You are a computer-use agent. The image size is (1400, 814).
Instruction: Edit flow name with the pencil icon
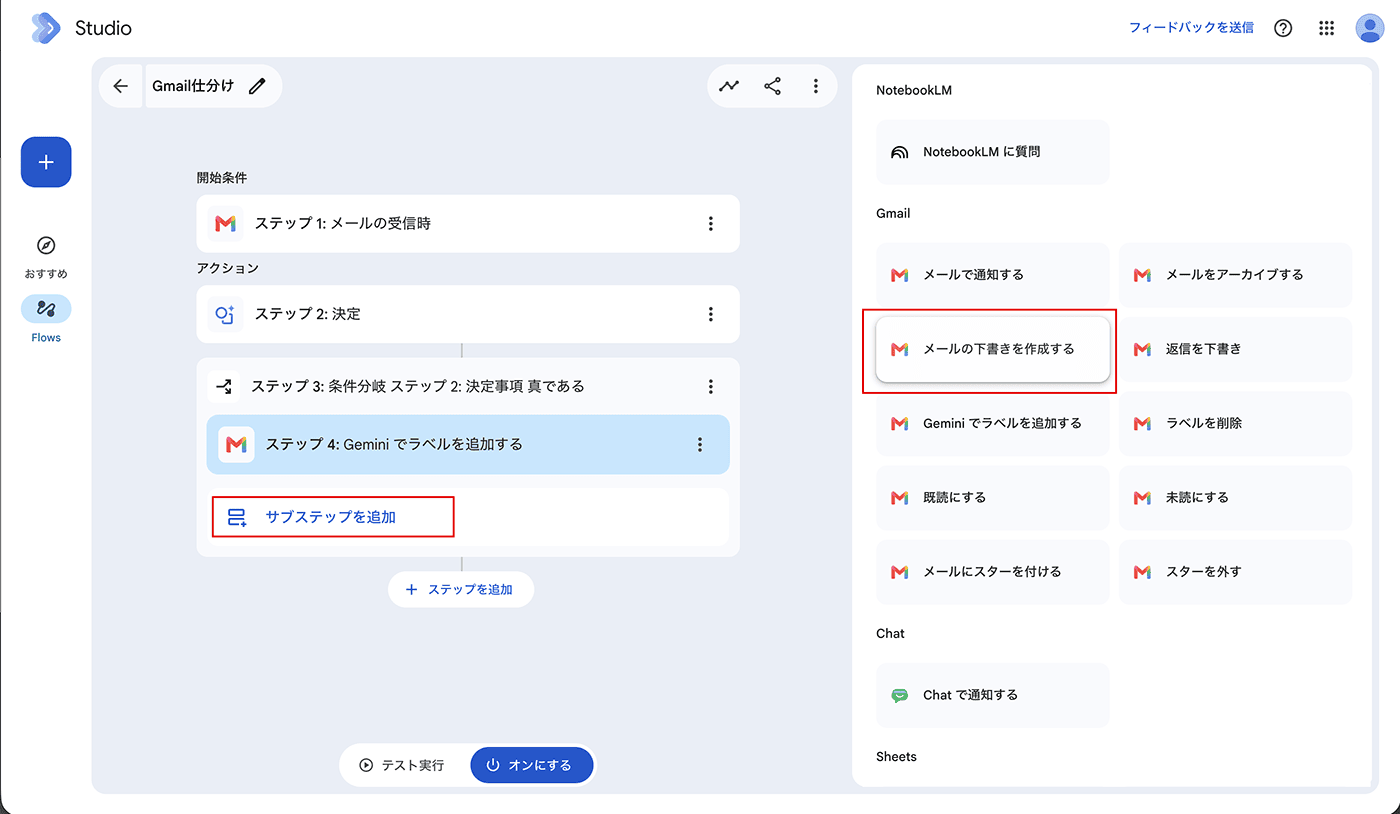click(x=258, y=86)
